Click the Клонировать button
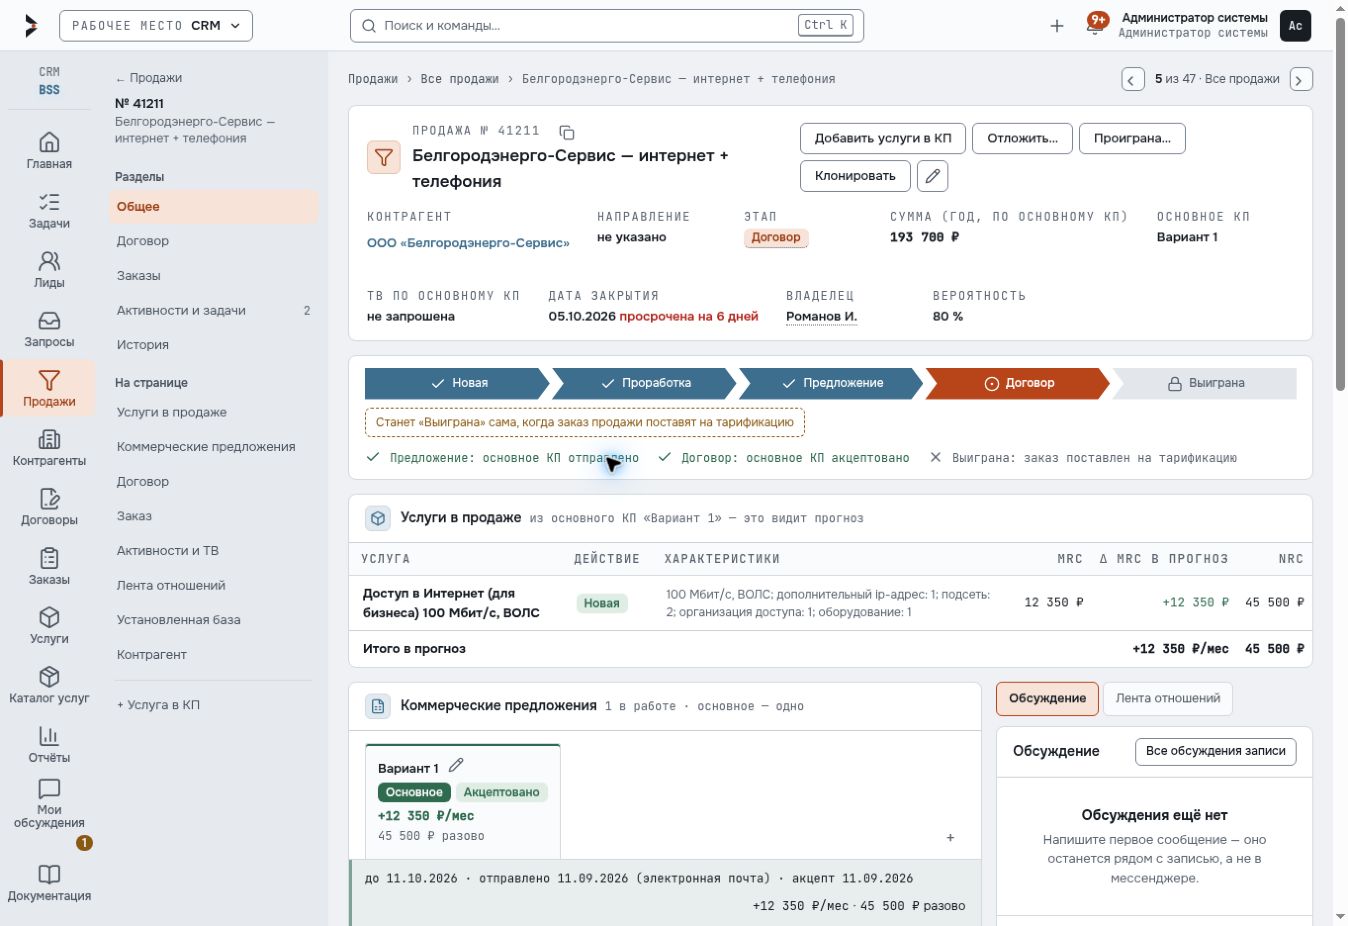The image size is (1348, 926). (x=855, y=176)
